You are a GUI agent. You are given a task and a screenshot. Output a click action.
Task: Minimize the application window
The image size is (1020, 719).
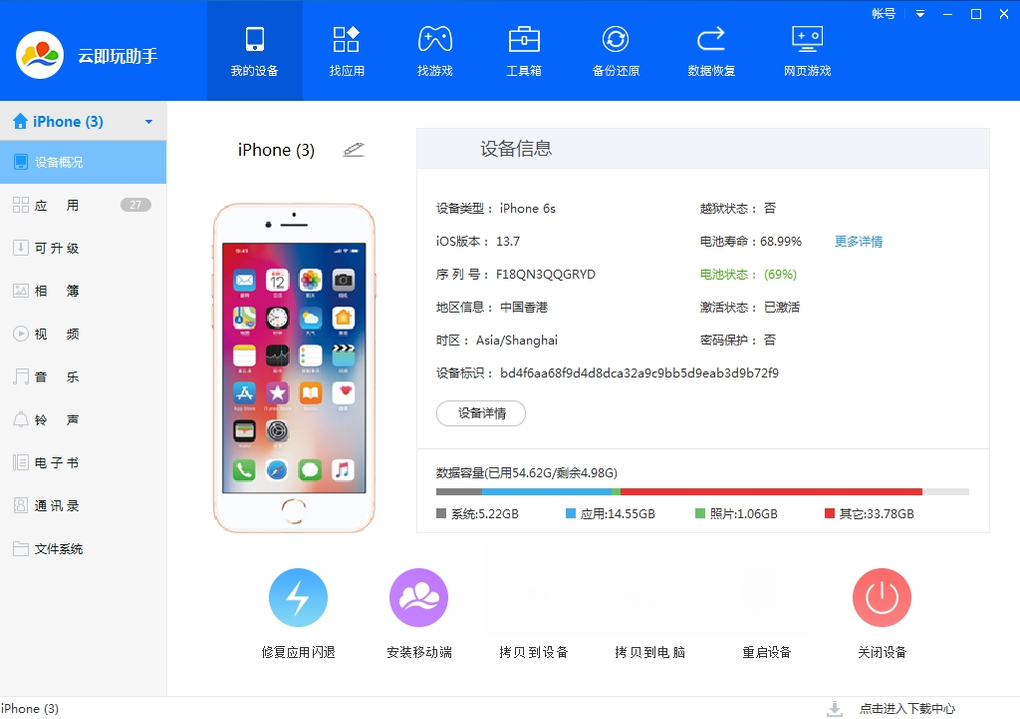pyautogui.click(x=948, y=14)
